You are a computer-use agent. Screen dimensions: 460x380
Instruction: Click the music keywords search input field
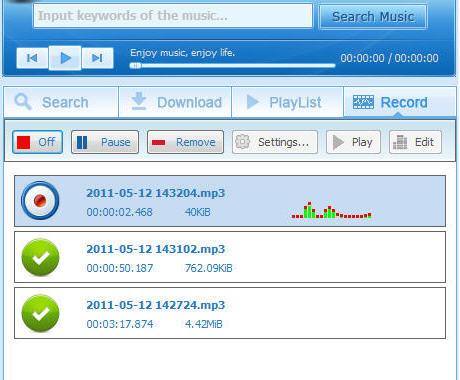173,16
